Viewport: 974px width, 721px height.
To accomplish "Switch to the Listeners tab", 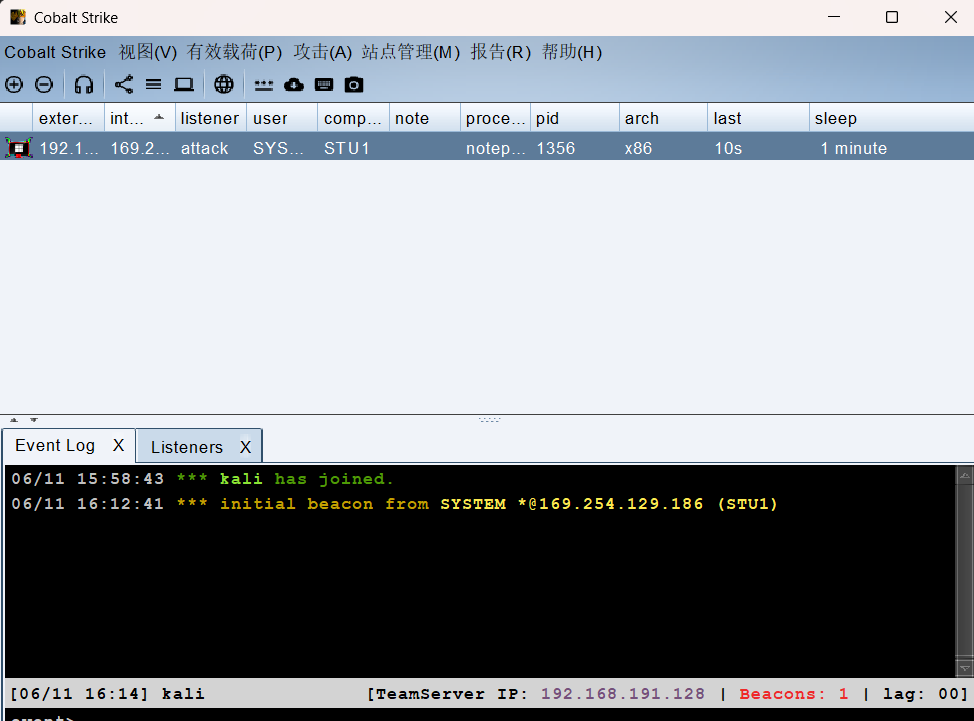I will tap(186, 447).
